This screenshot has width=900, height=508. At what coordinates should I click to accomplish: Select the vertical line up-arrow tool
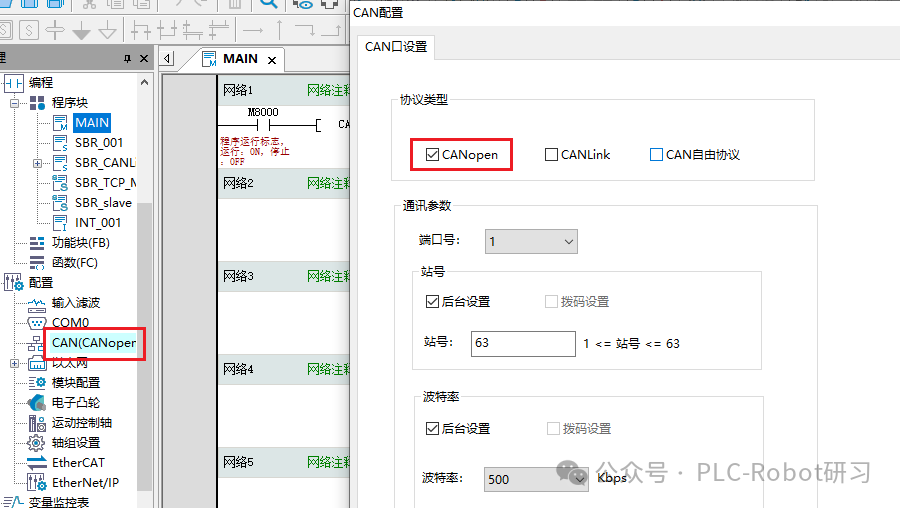point(280,30)
